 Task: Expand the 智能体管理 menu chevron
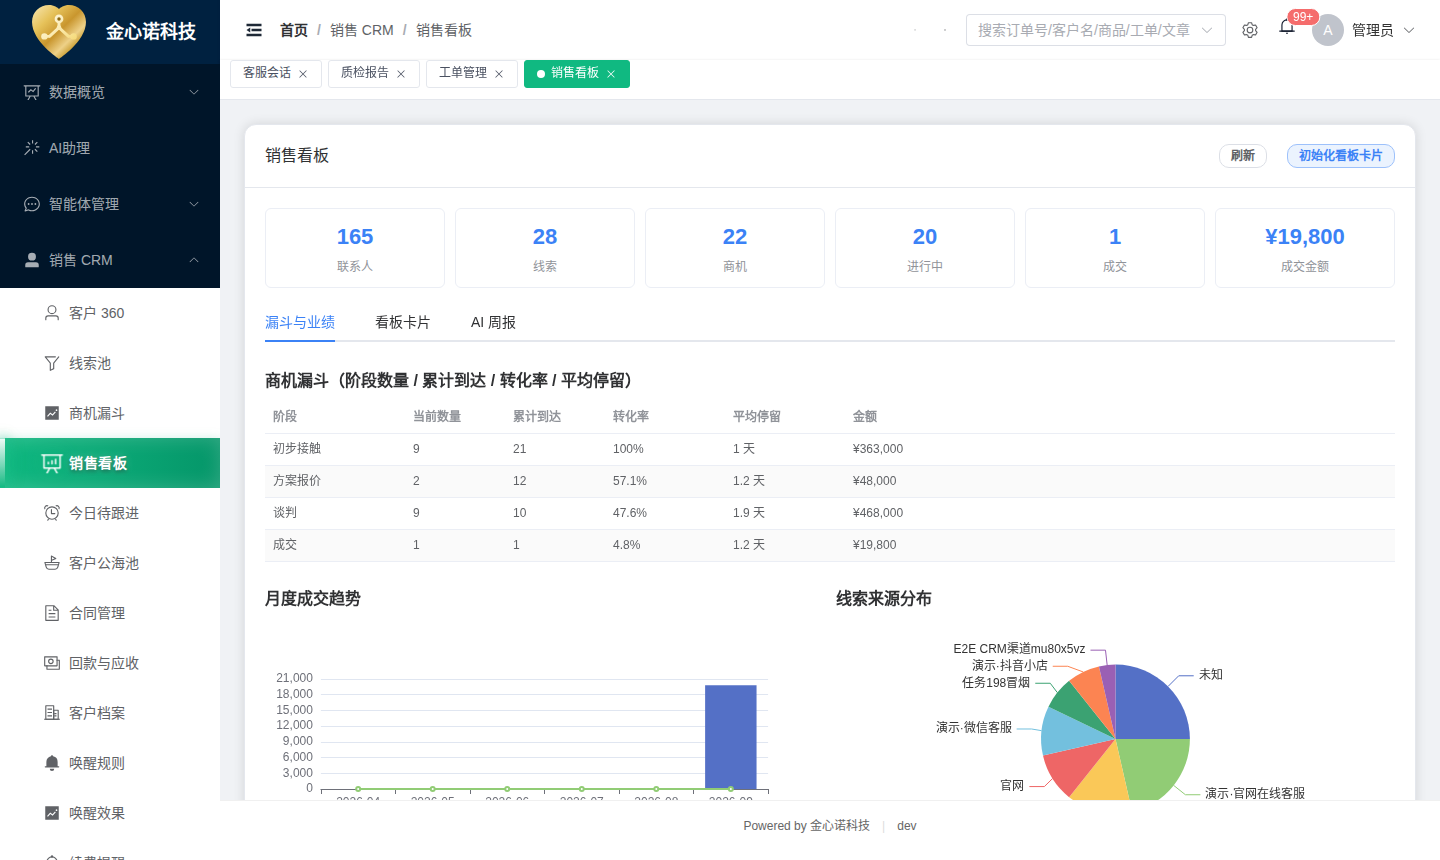click(x=194, y=204)
